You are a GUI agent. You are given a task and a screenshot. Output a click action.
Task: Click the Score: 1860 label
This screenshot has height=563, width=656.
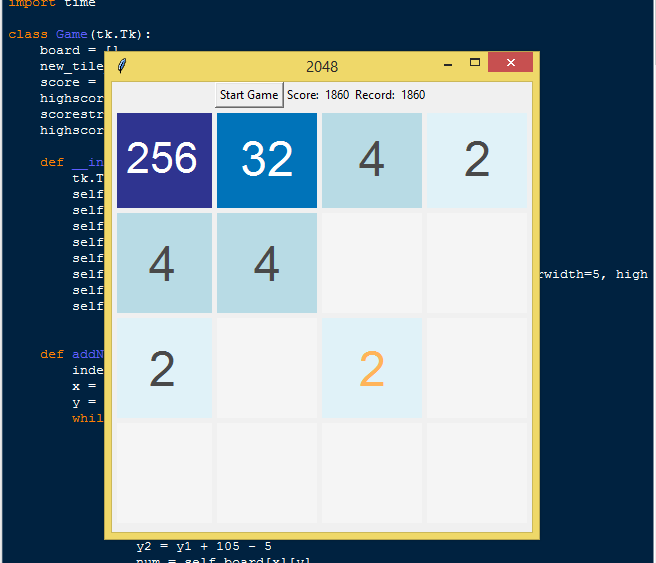[x=318, y=95]
